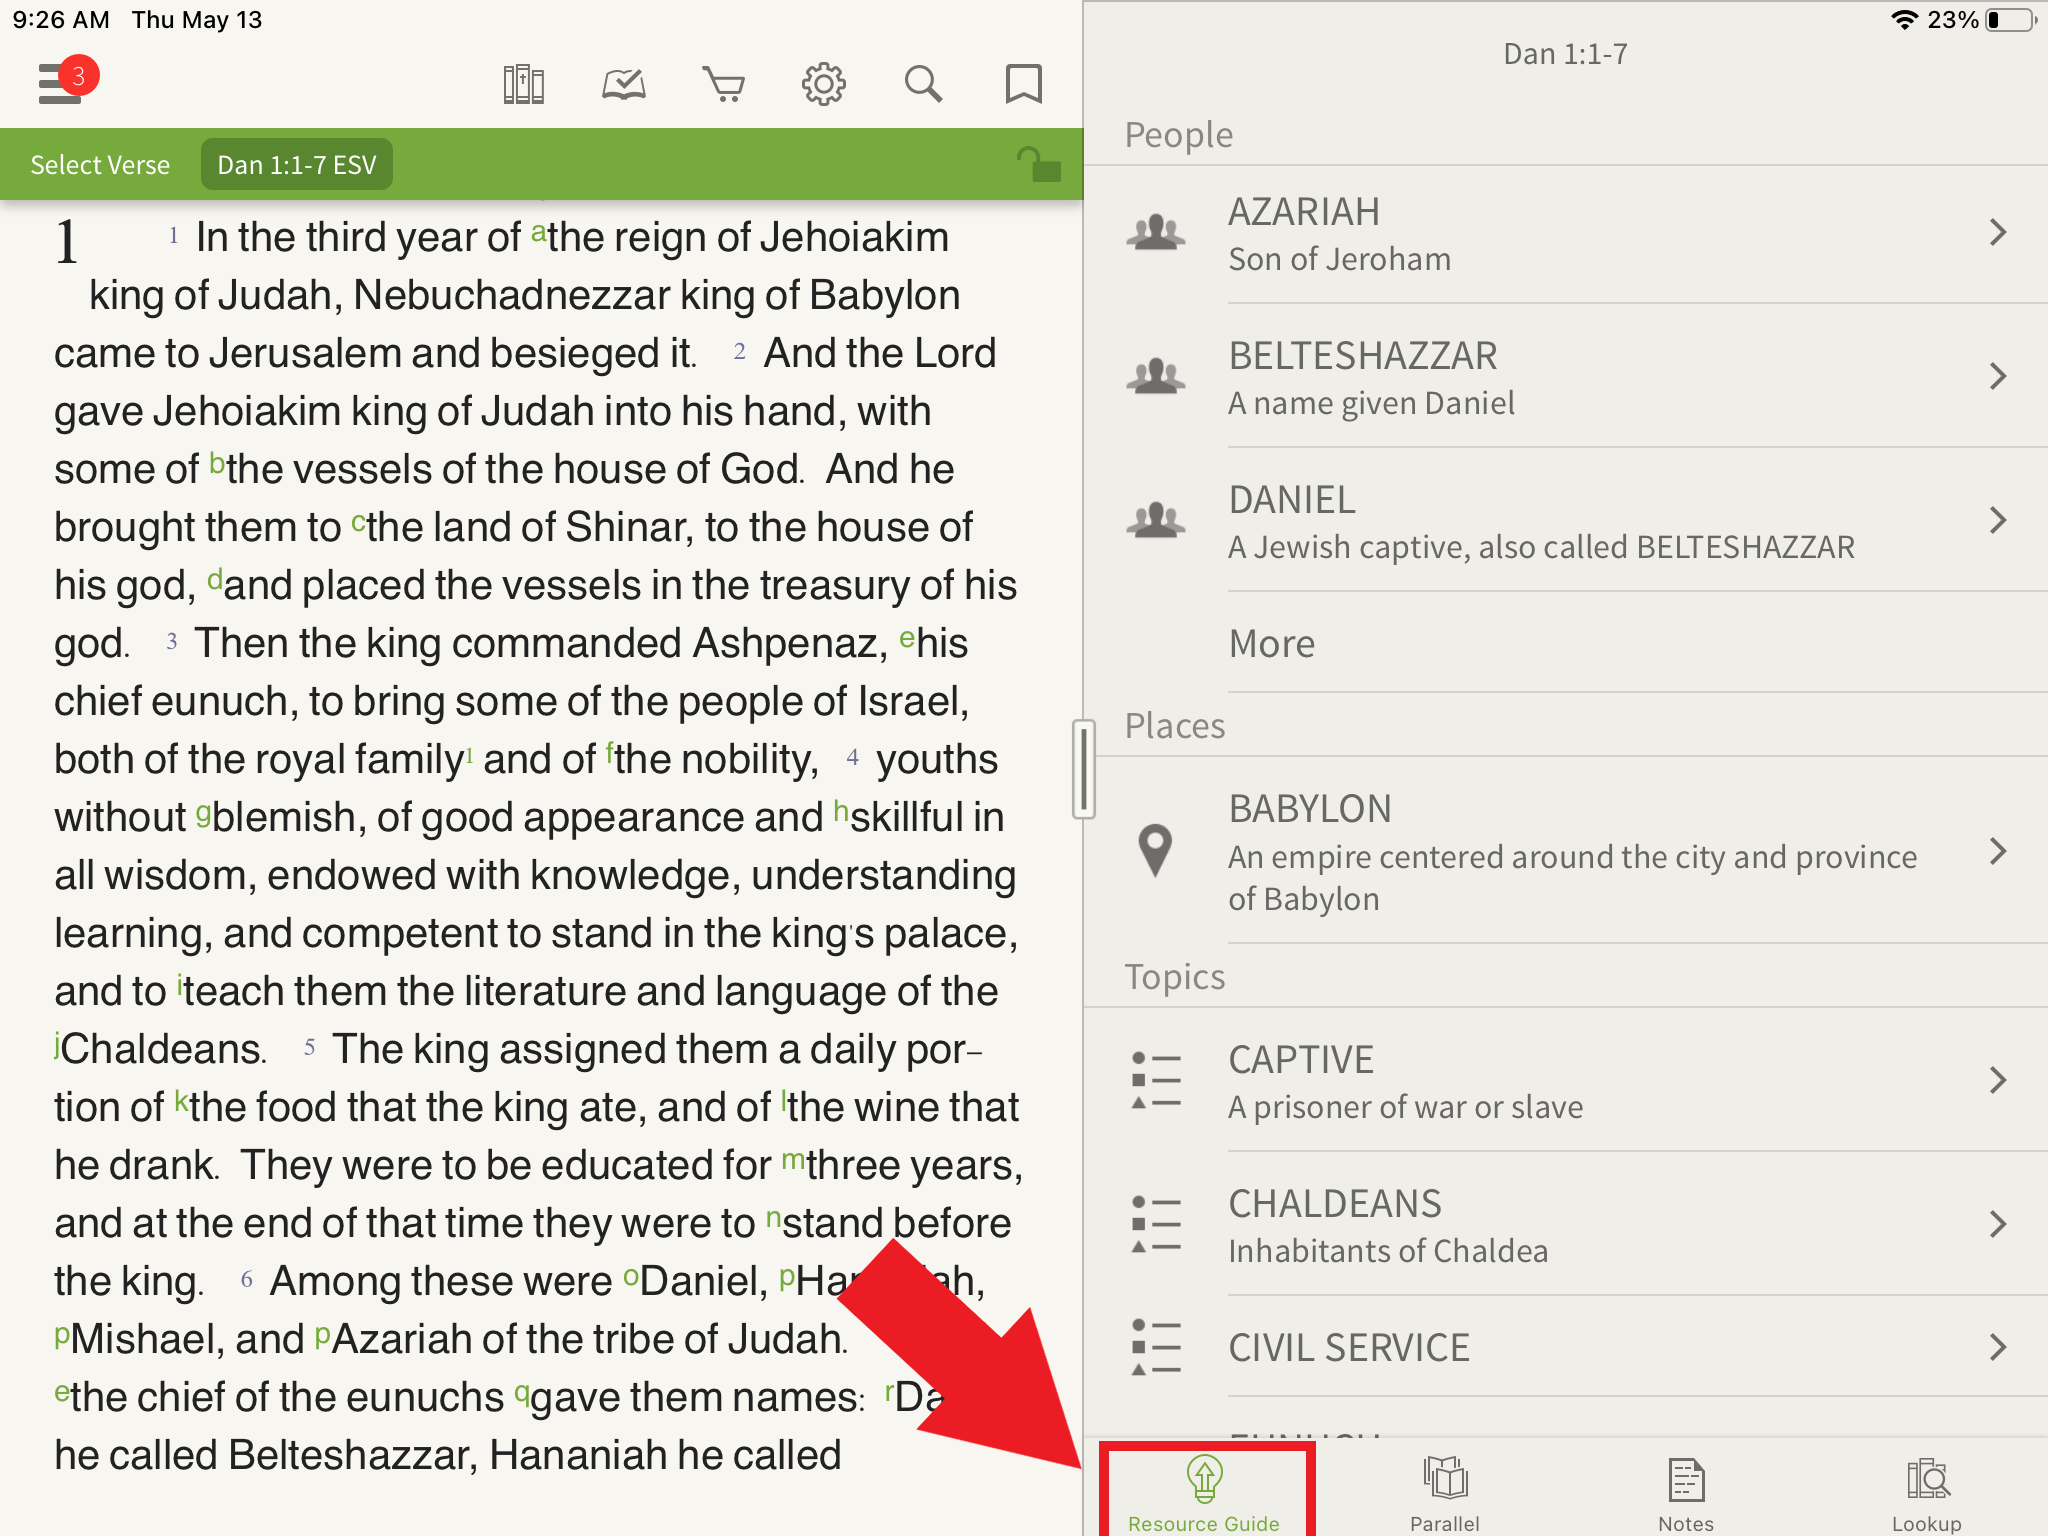Viewport: 2048px width, 1536px height.
Task: Open the Dan 1:1-7 ESV reference selector
Action: (x=297, y=165)
